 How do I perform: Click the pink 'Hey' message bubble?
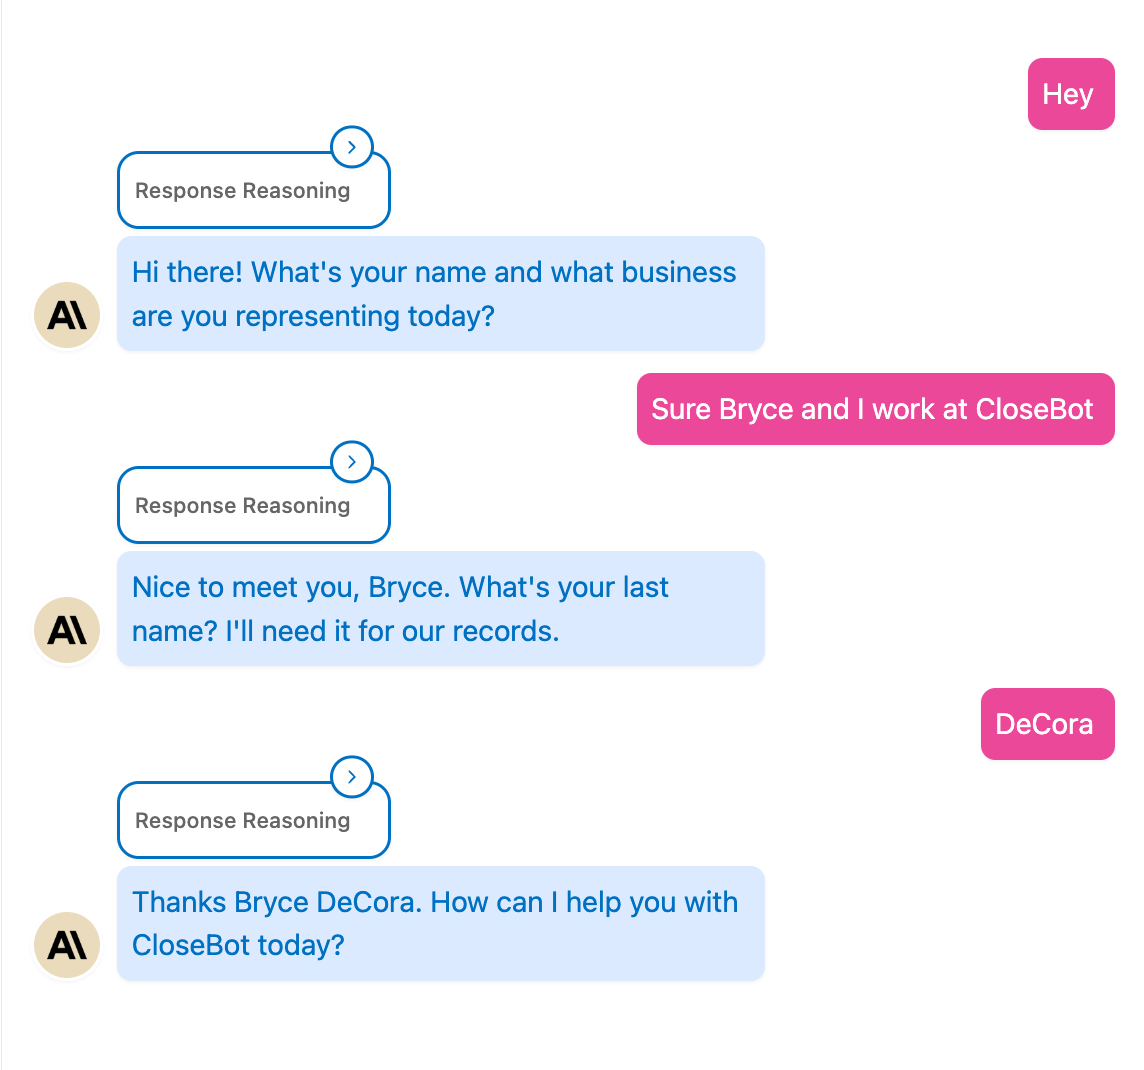tap(1070, 94)
